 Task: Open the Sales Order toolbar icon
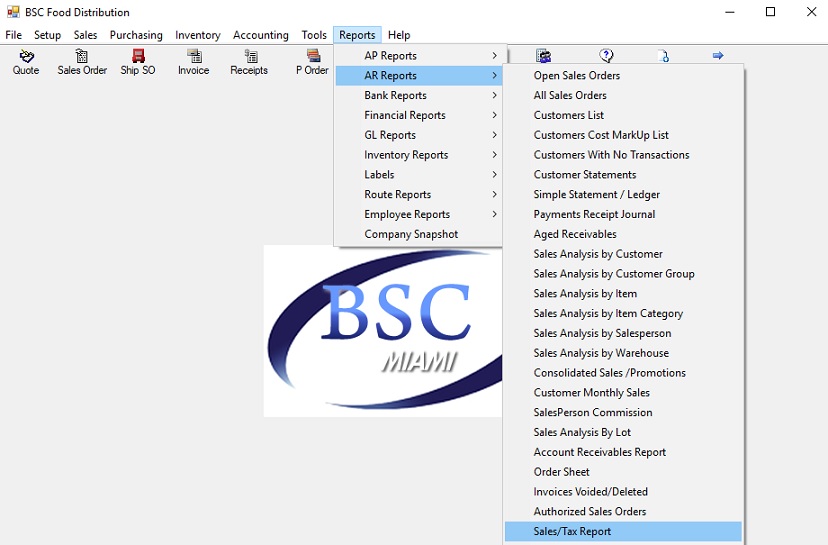click(82, 56)
